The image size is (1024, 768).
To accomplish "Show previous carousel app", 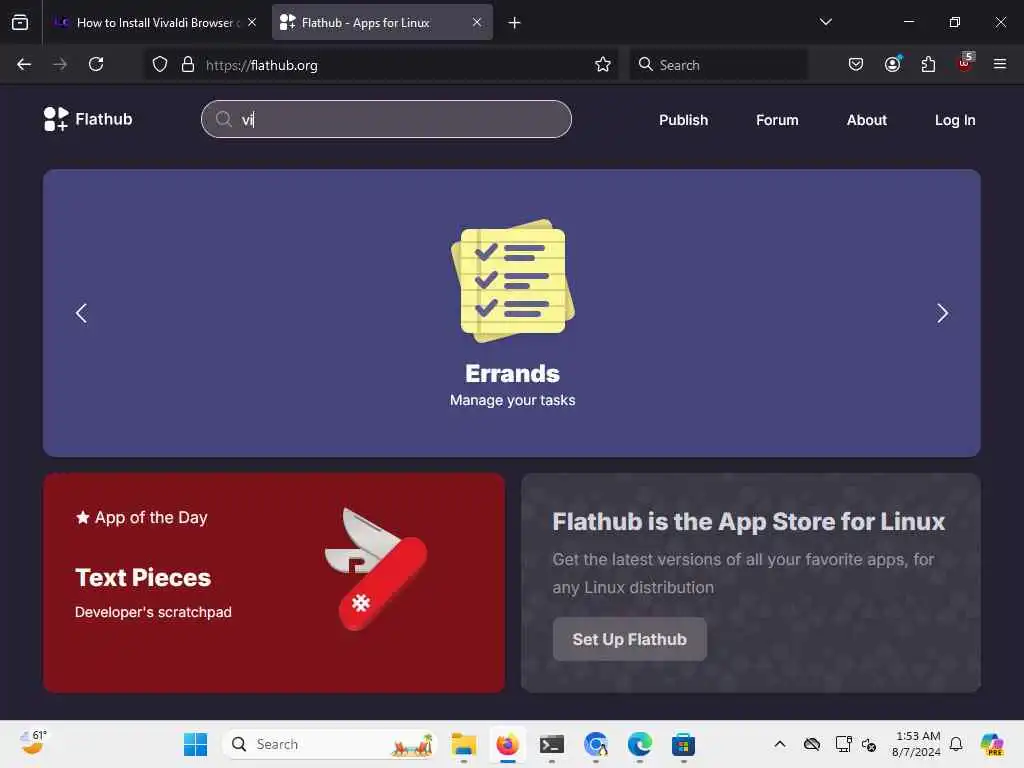I will (x=82, y=313).
